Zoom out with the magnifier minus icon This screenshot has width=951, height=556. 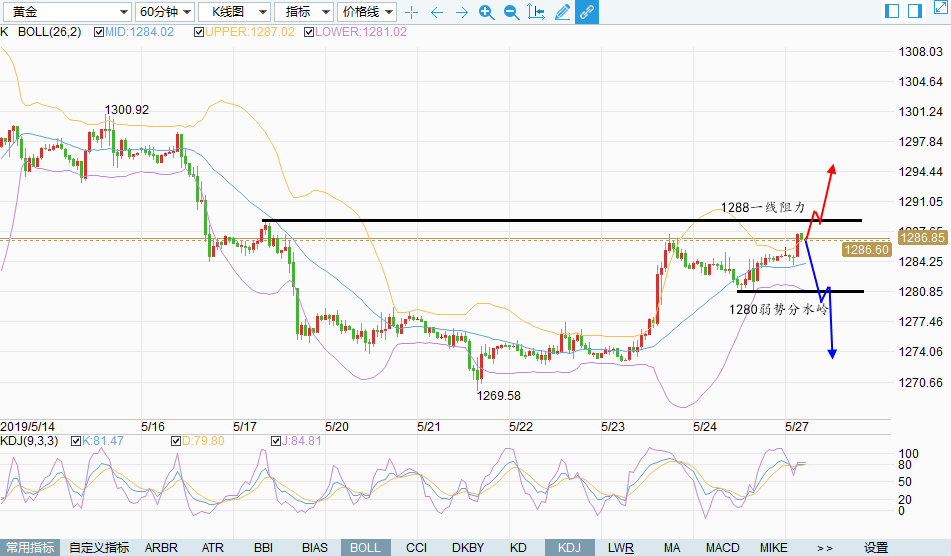point(511,12)
